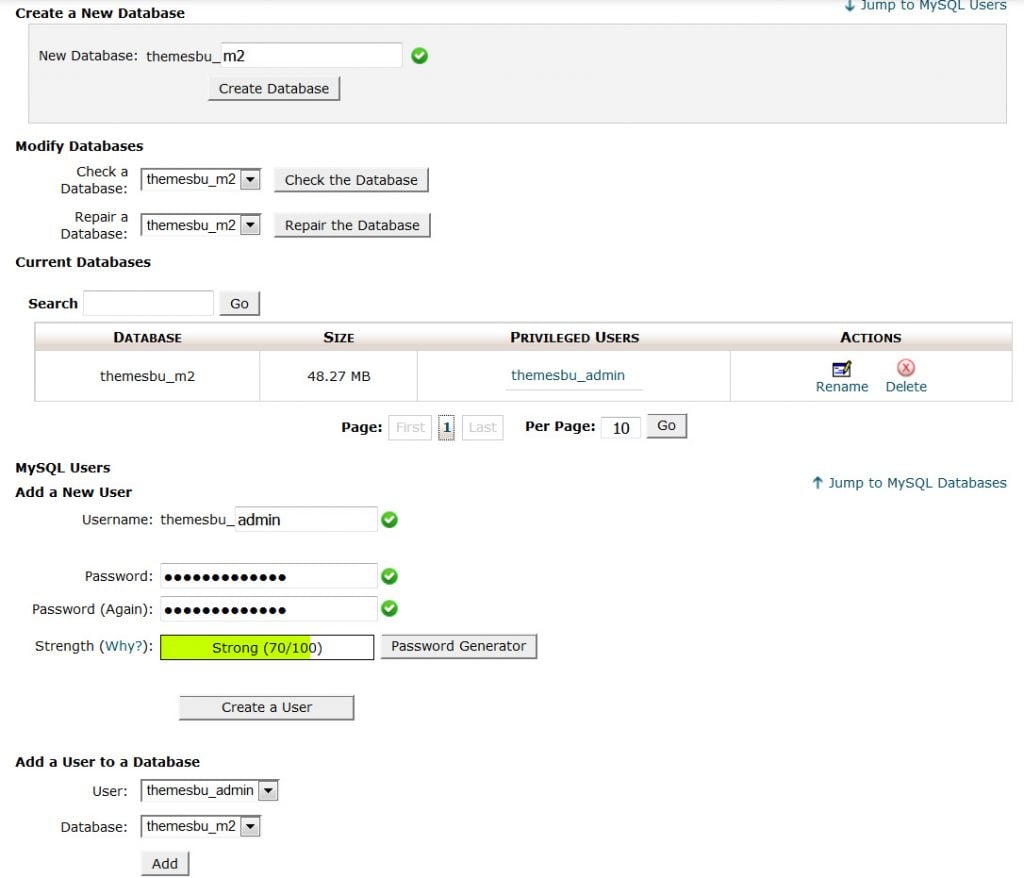Click green checkmark beside Password (Again) field
The width and height of the screenshot is (1024, 878).
click(390, 609)
